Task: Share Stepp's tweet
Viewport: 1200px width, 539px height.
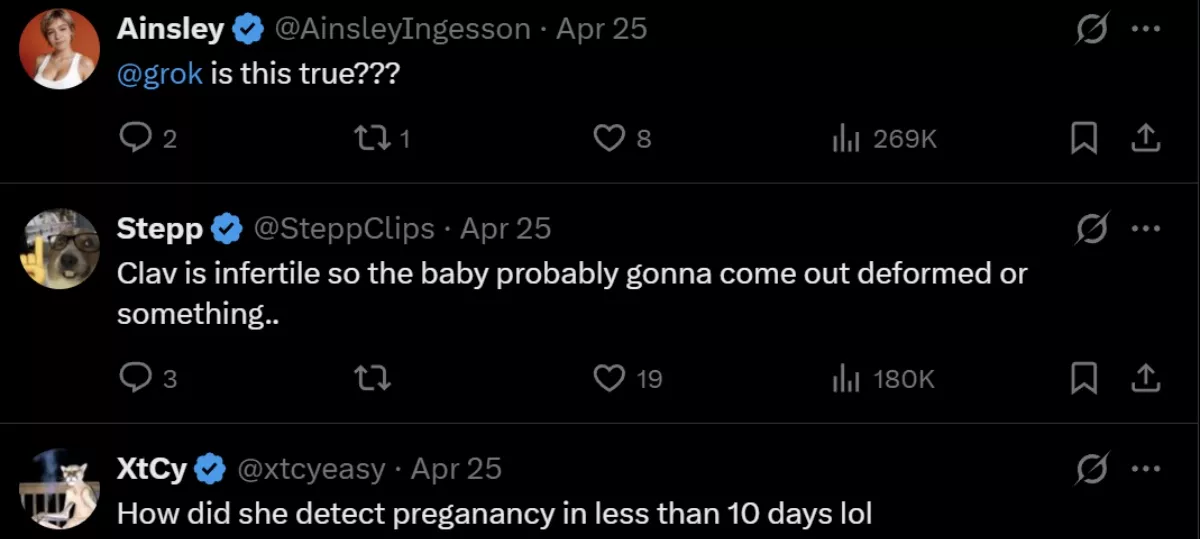Action: 1144,378
